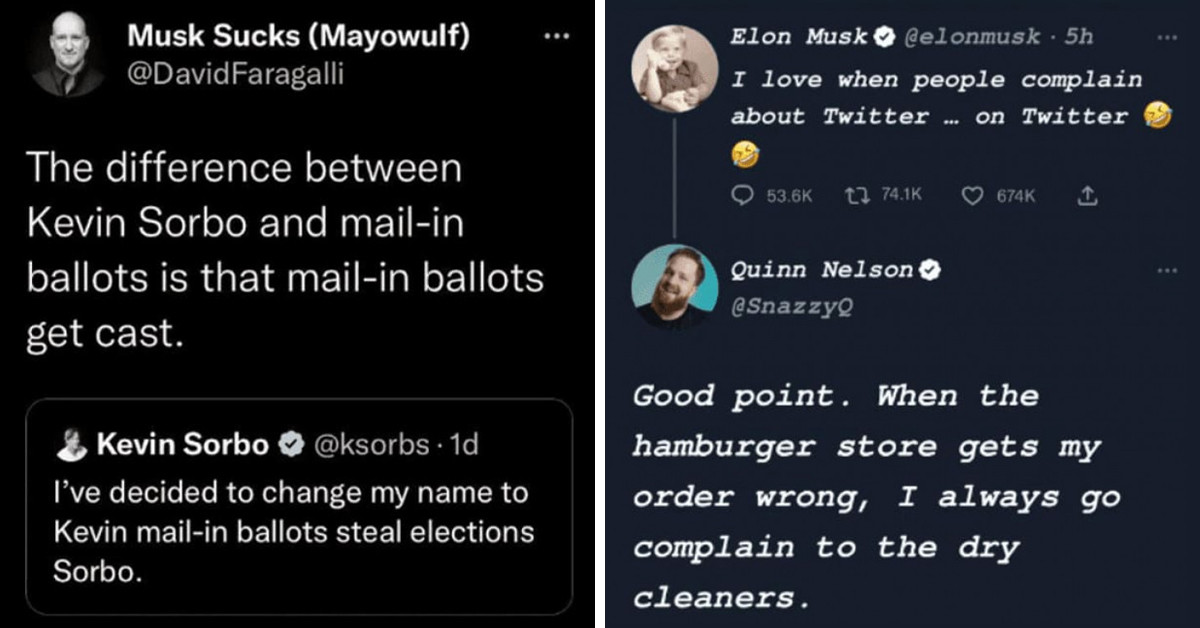Image resolution: width=1200 pixels, height=628 pixels.
Task: Open more options on Quinn Nelson's tweet
Action: pyautogui.click(x=1165, y=270)
